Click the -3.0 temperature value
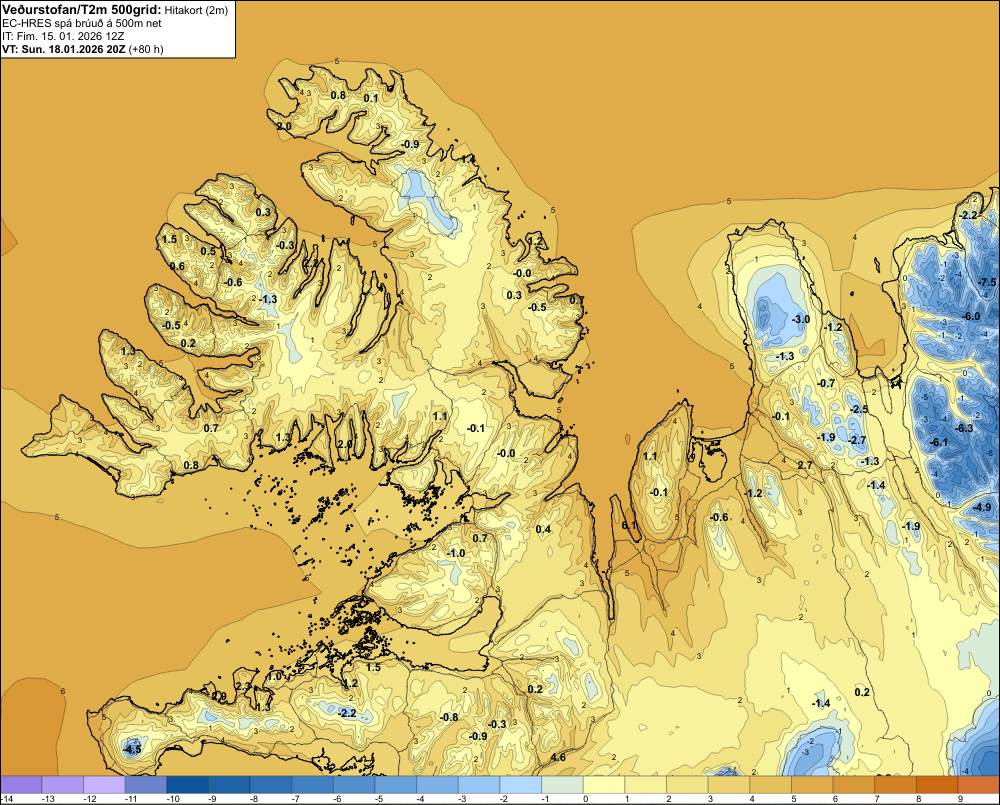The width and height of the screenshot is (1000, 805). click(800, 319)
